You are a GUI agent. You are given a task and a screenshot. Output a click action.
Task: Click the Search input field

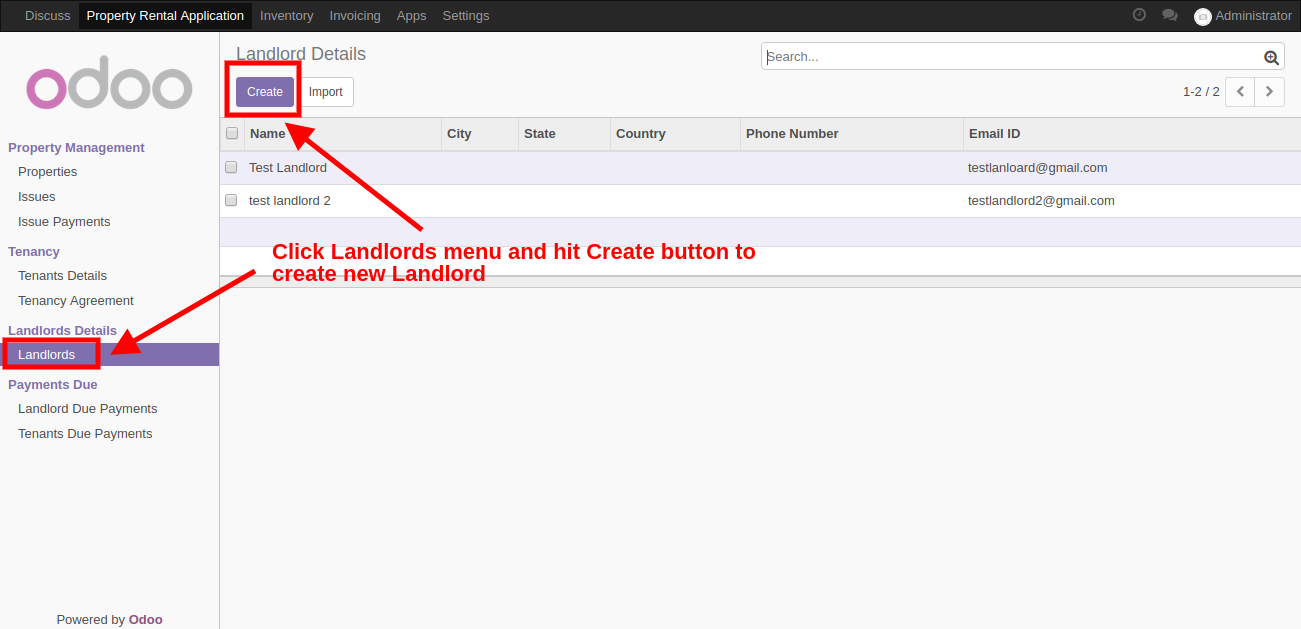pyautogui.click(x=1010, y=57)
